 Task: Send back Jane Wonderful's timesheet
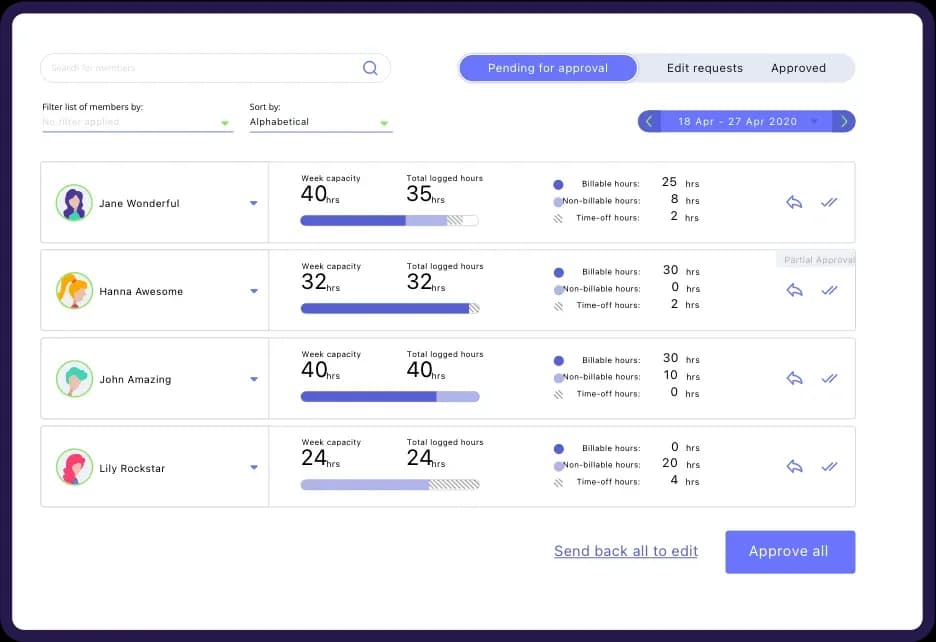tap(794, 202)
